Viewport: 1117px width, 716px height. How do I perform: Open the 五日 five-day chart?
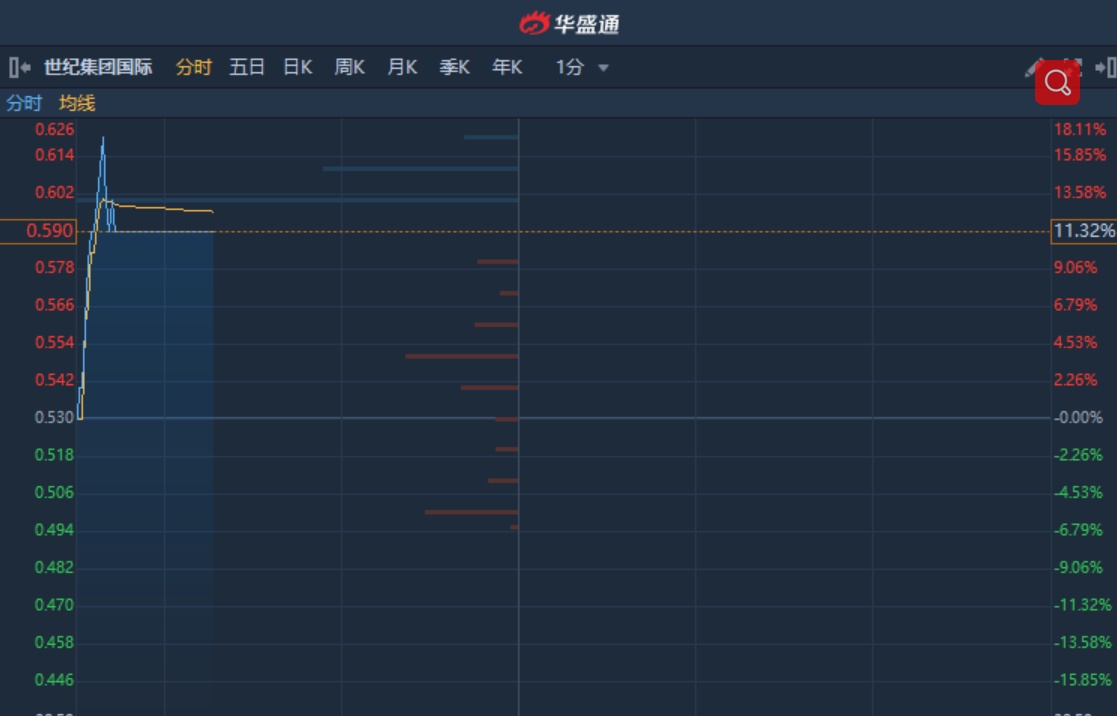pyautogui.click(x=247, y=68)
